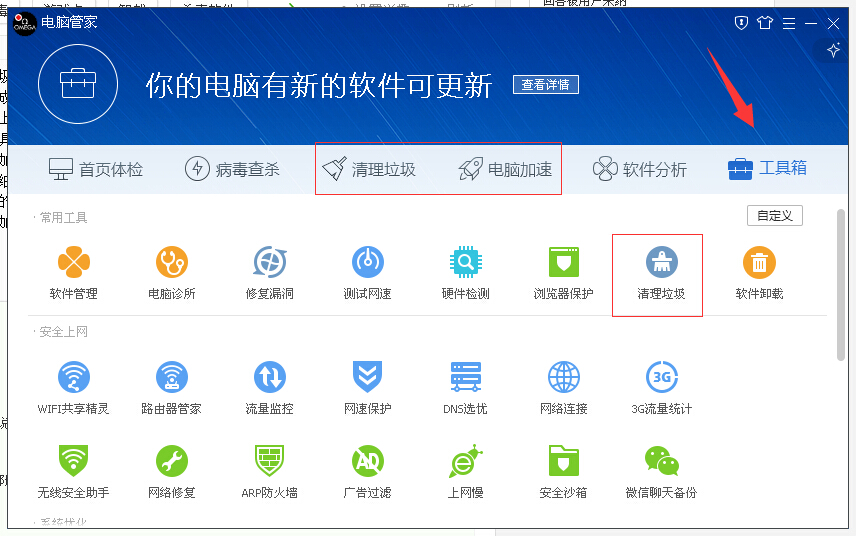Open the 软件分析 tab
856x536 pixels.
pyautogui.click(x=640, y=169)
